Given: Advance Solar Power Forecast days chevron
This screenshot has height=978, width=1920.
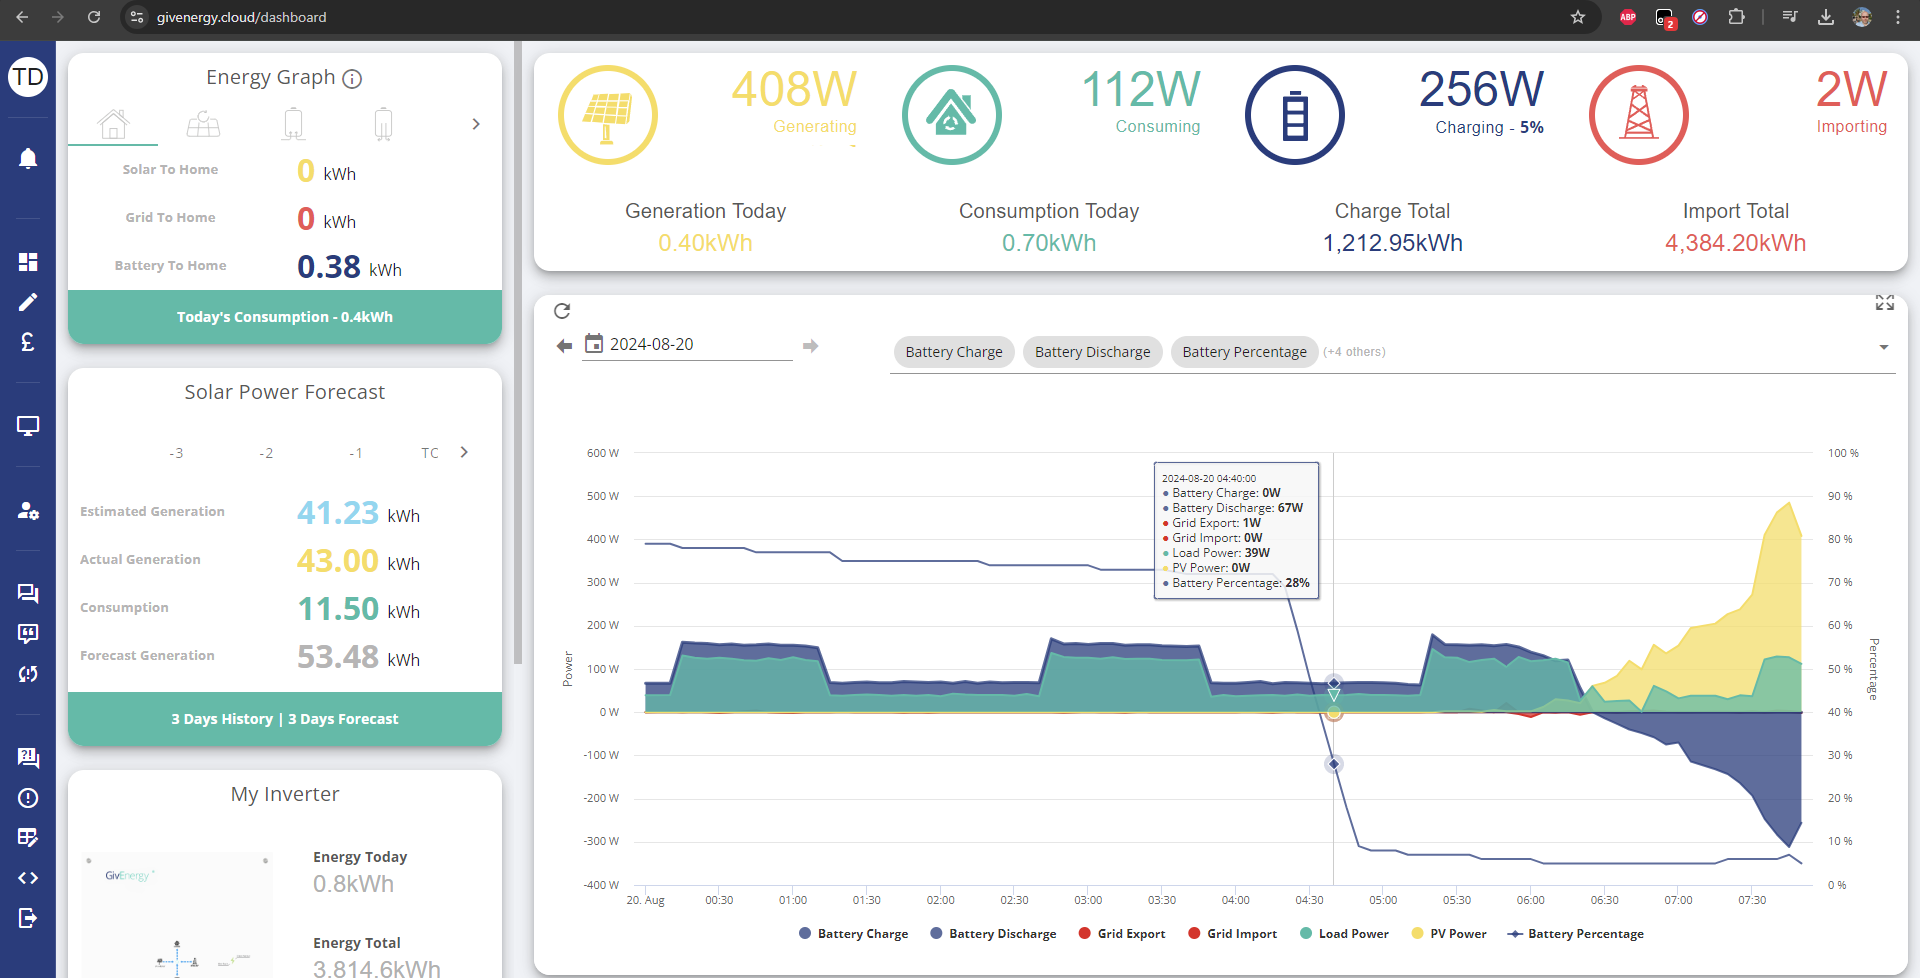Looking at the screenshot, I should coord(464,452).
